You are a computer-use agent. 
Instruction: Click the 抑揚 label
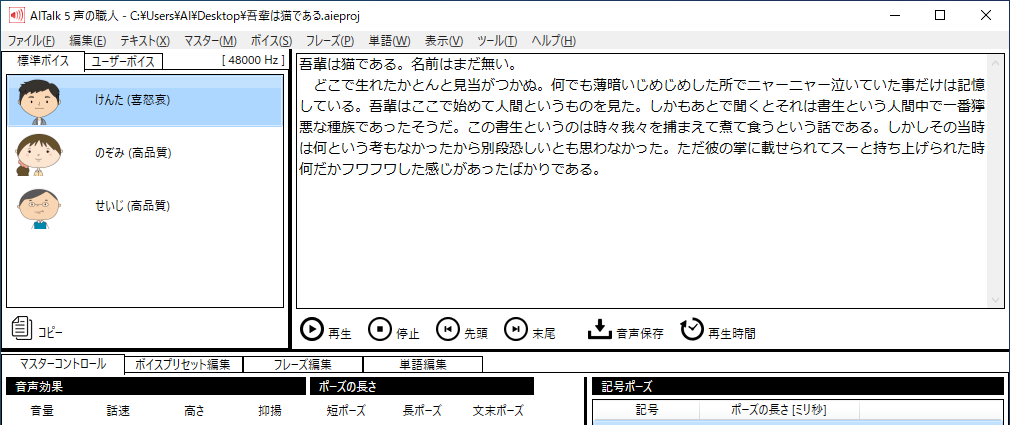pyautogui.click(x=270, y=411)
